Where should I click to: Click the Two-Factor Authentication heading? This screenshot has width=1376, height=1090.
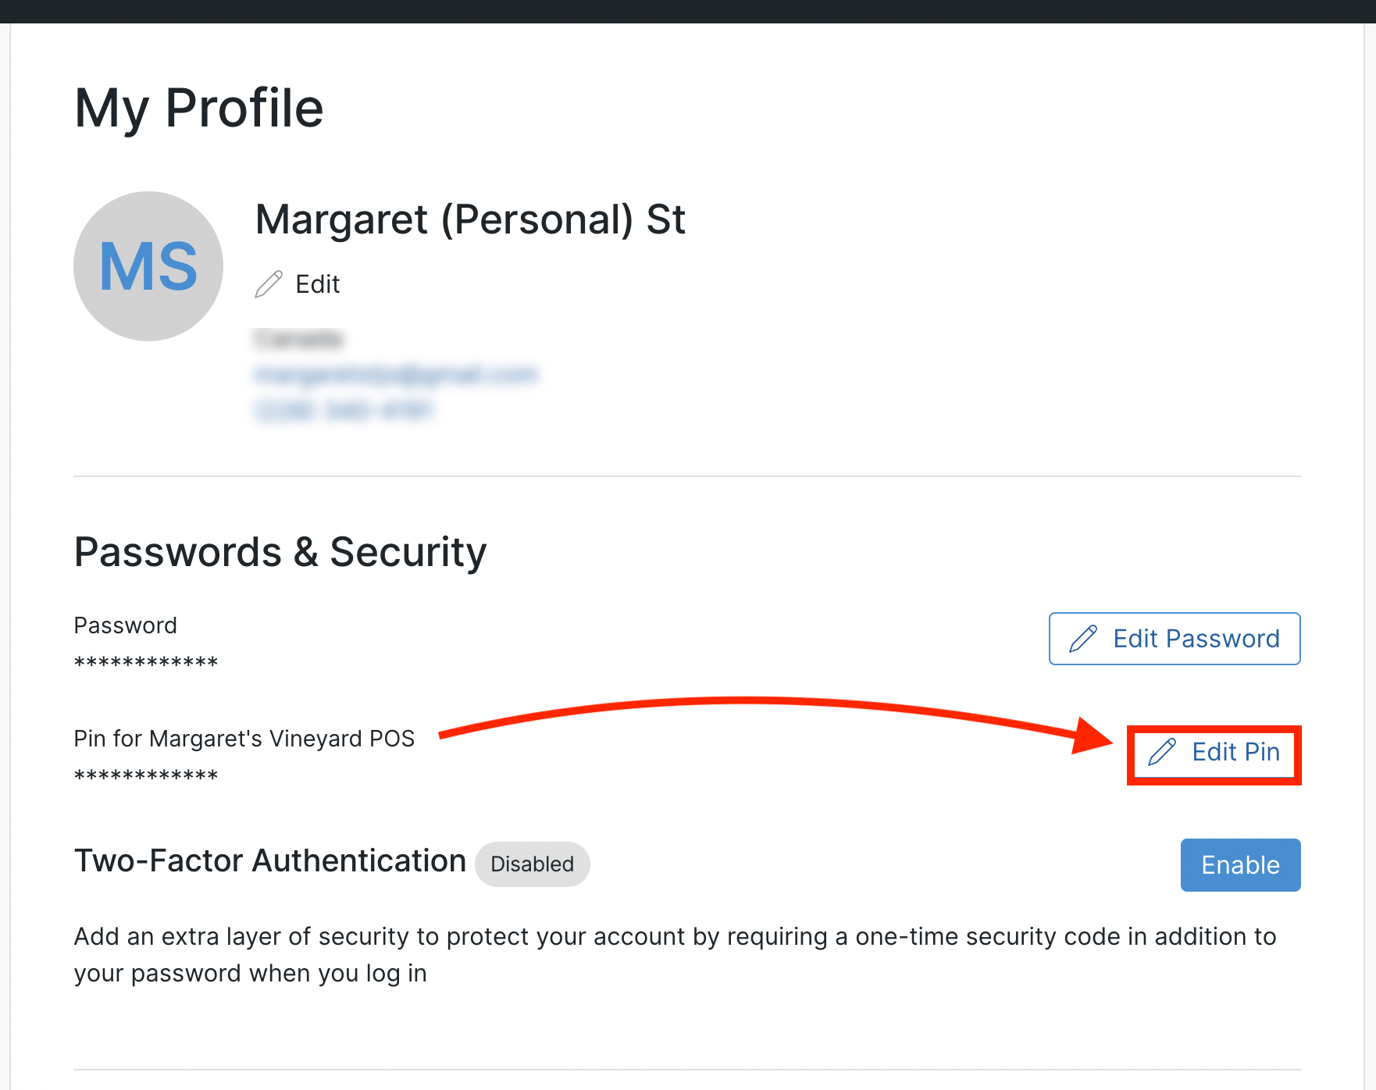[270, 861]
